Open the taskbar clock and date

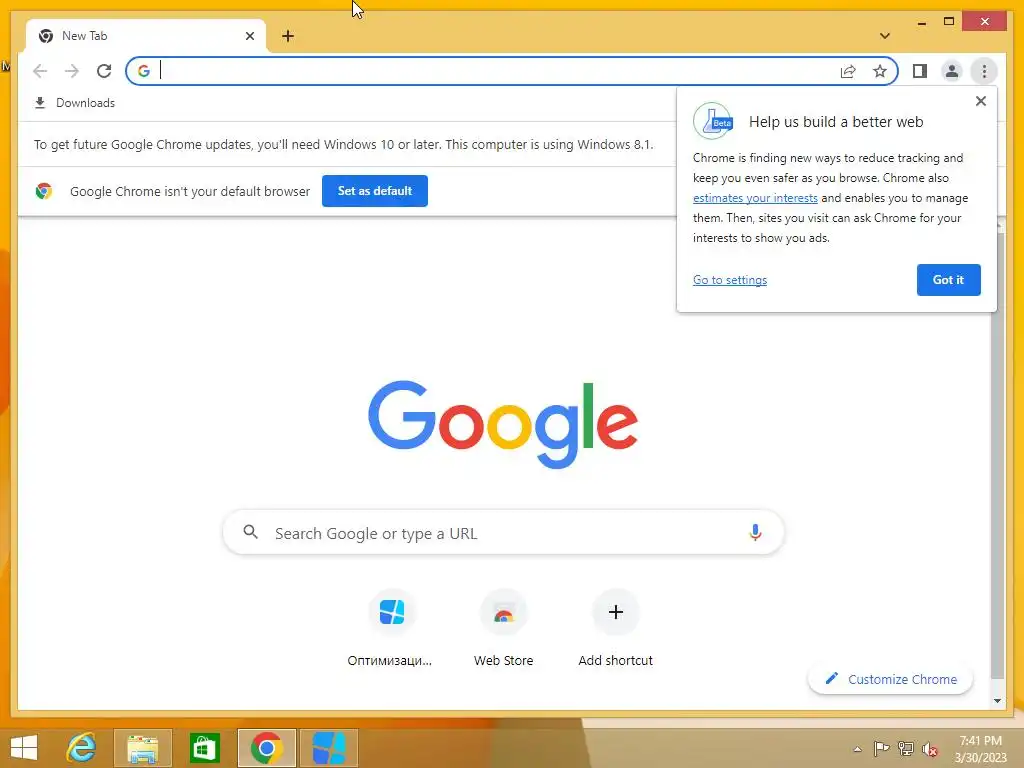click(981, 749)
